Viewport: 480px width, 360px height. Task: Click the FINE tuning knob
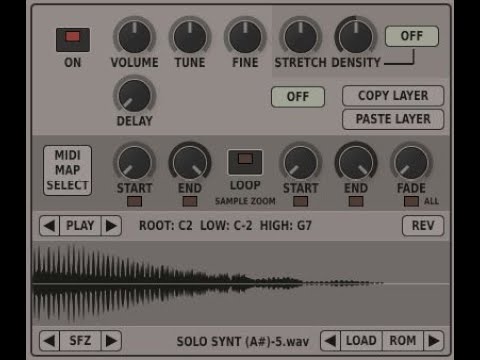click(x=245, y=37)
